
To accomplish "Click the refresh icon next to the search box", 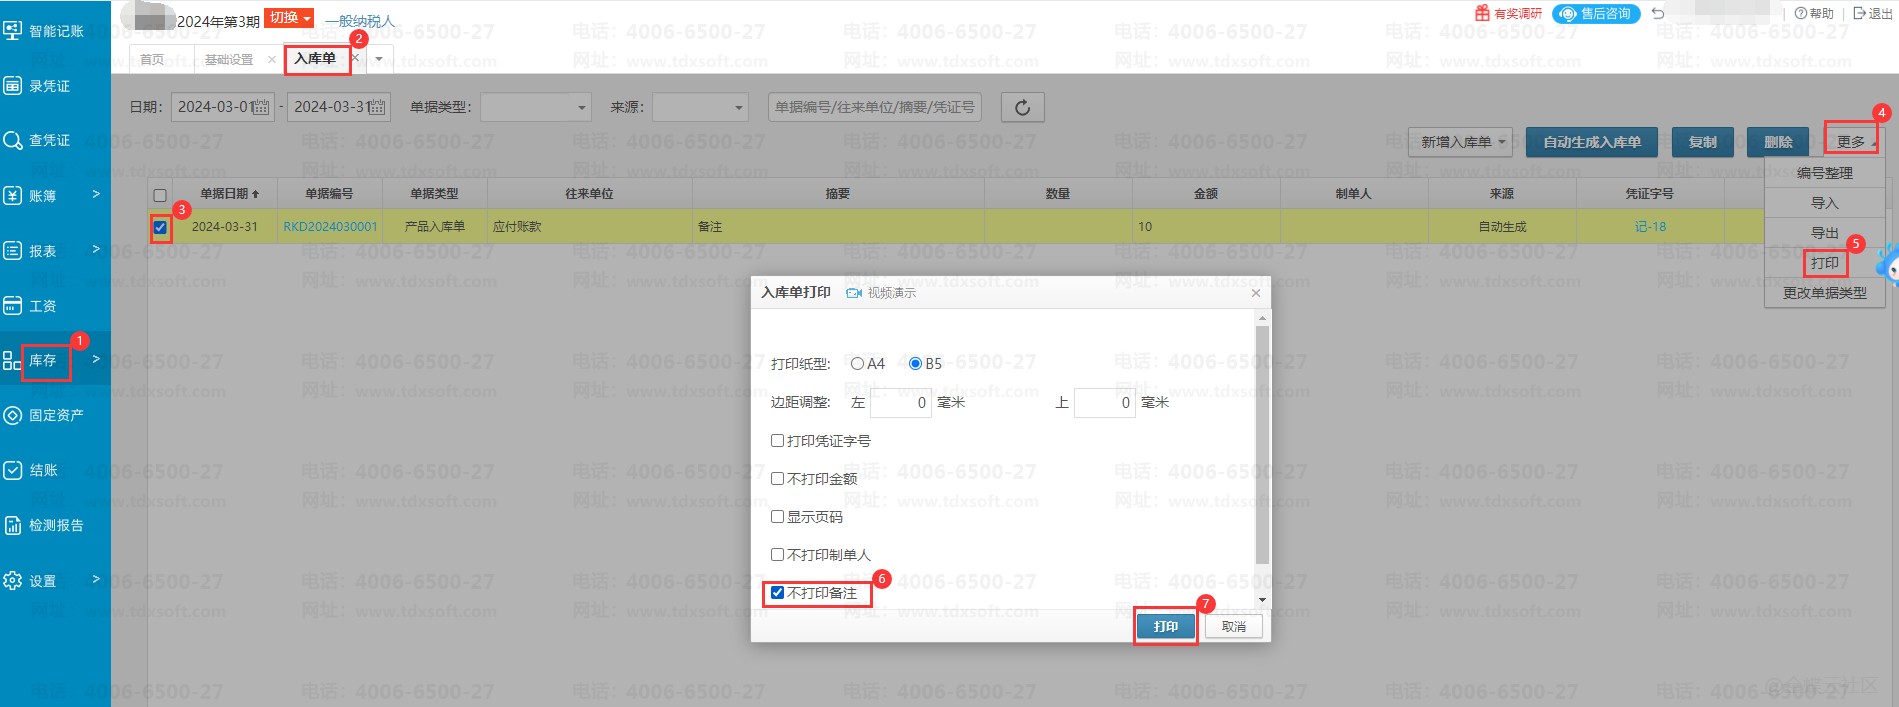I will 1022,107.
